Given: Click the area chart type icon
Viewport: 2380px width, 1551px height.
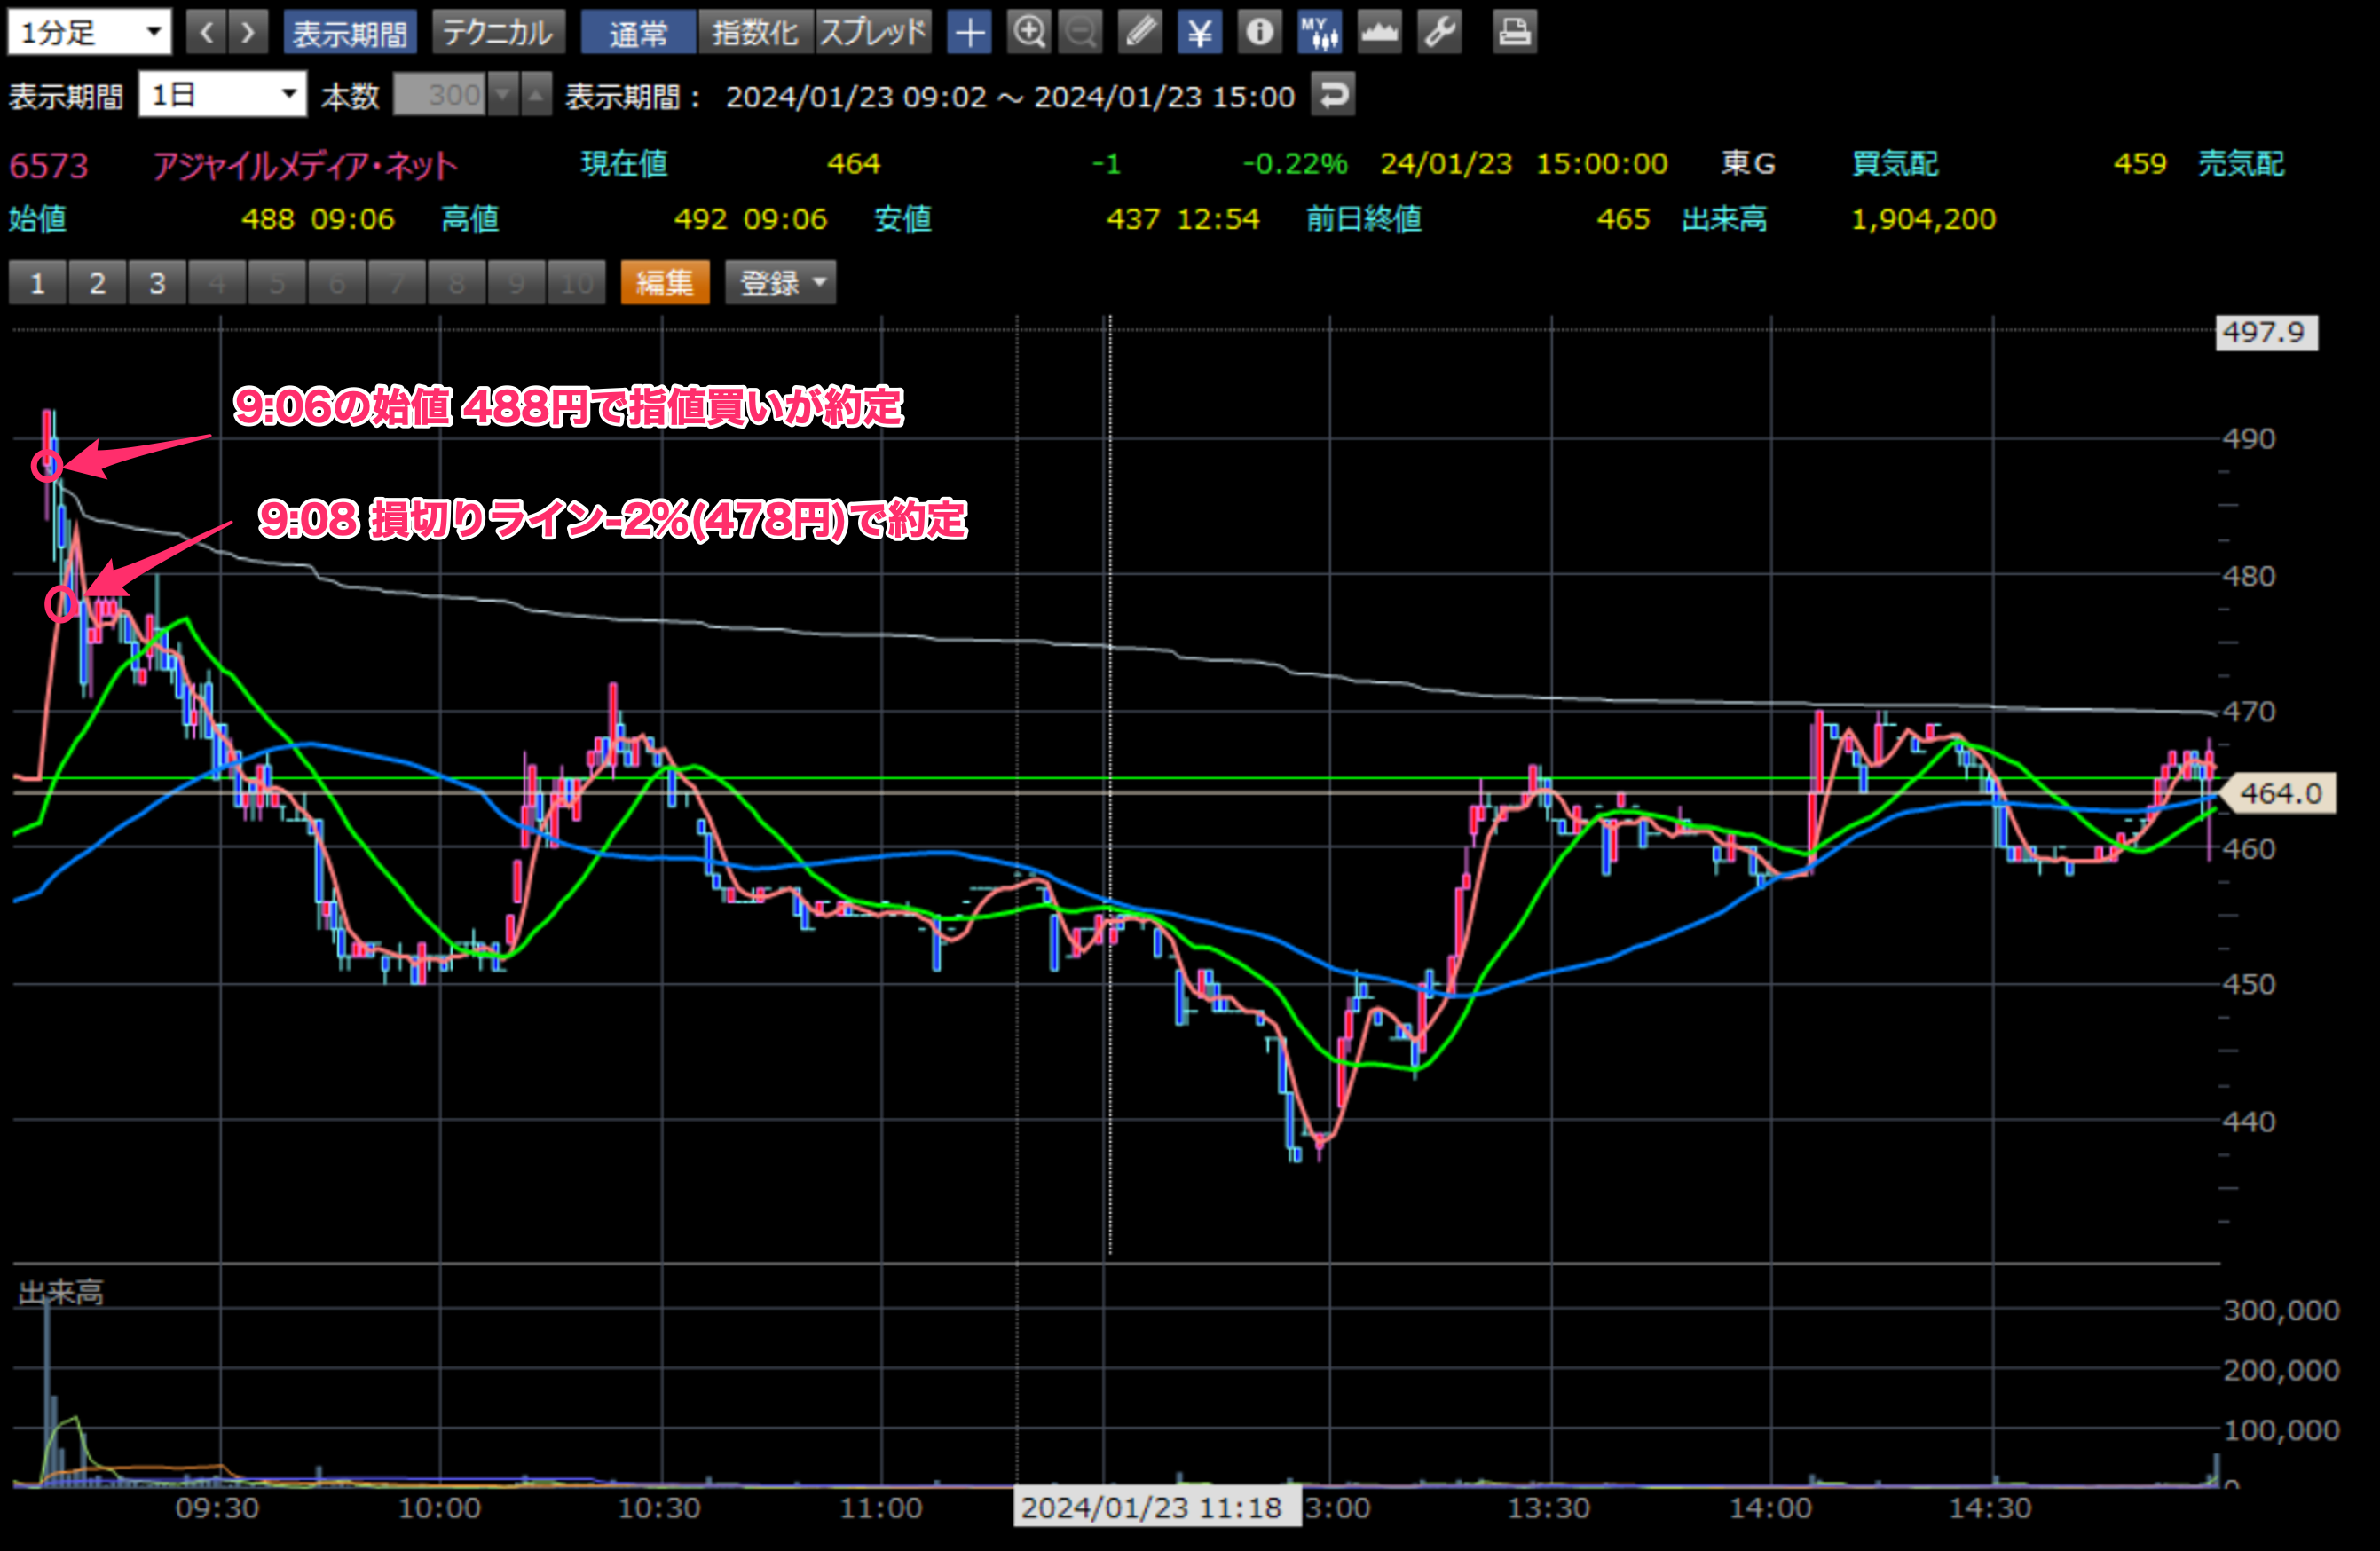Looking at the screenshot, I should [x=1379, y=33].
